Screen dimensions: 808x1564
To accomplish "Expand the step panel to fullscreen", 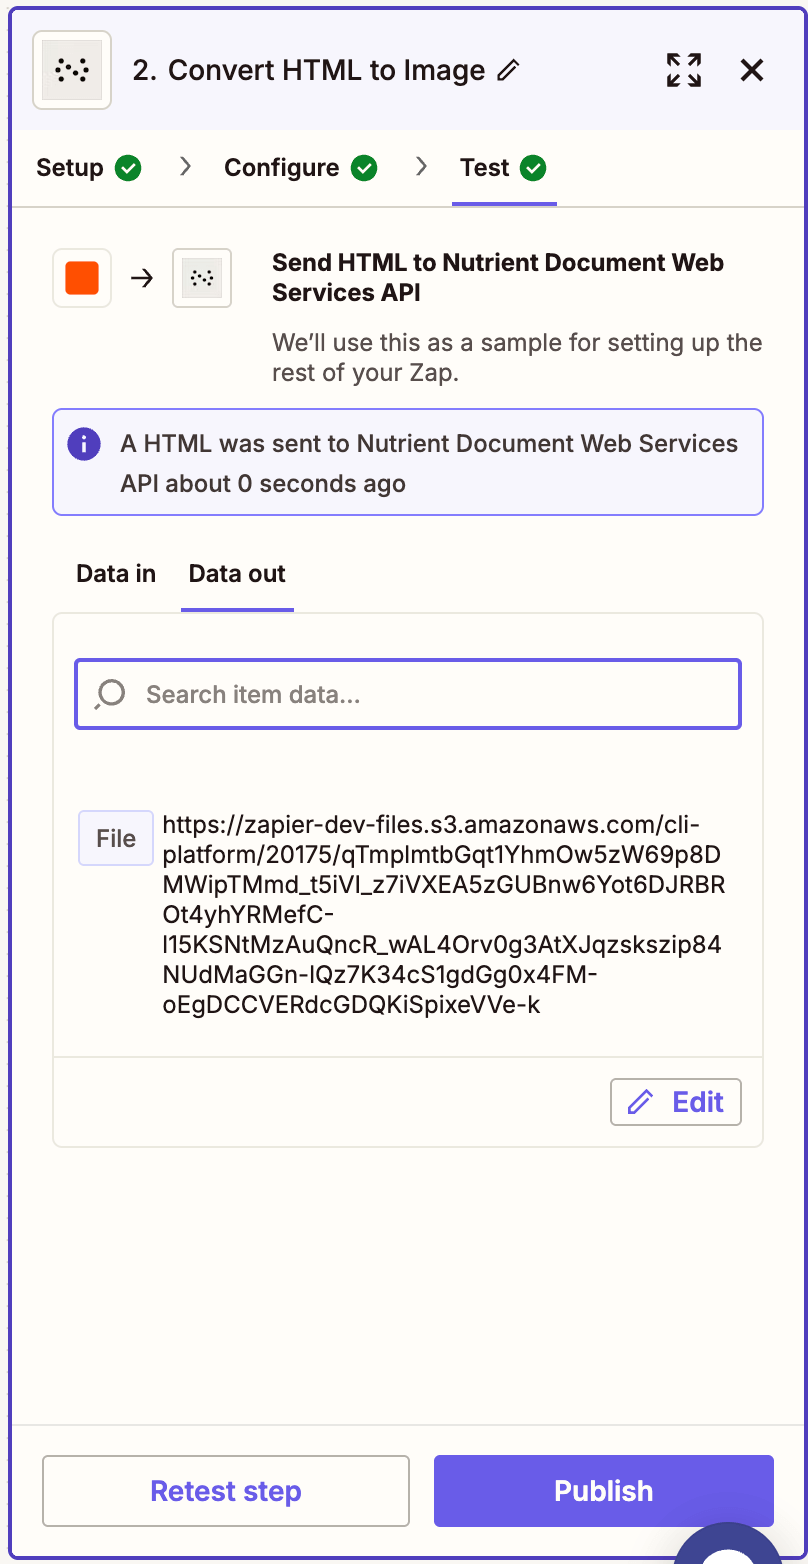I will tap(683, 70).
